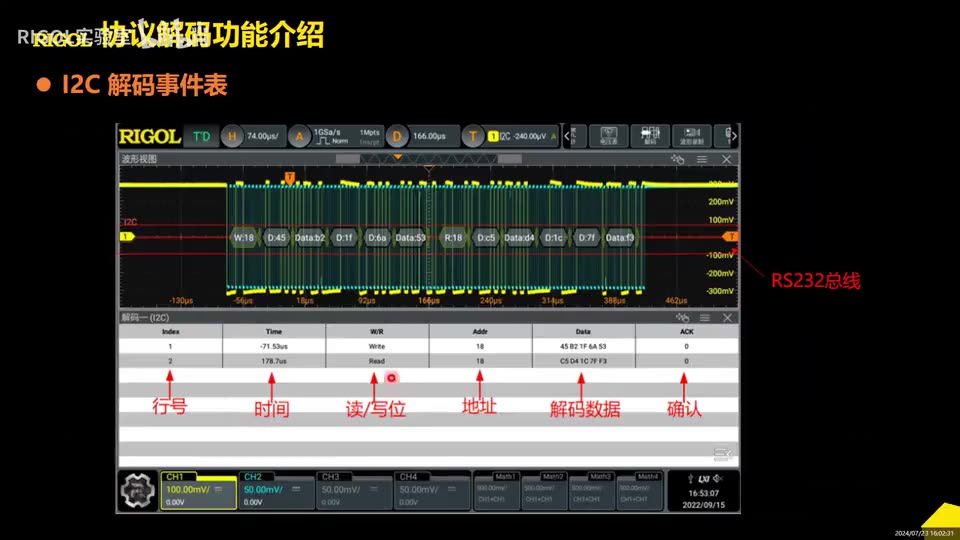Enable the CH4 channel tab

(x=432, y=490)
